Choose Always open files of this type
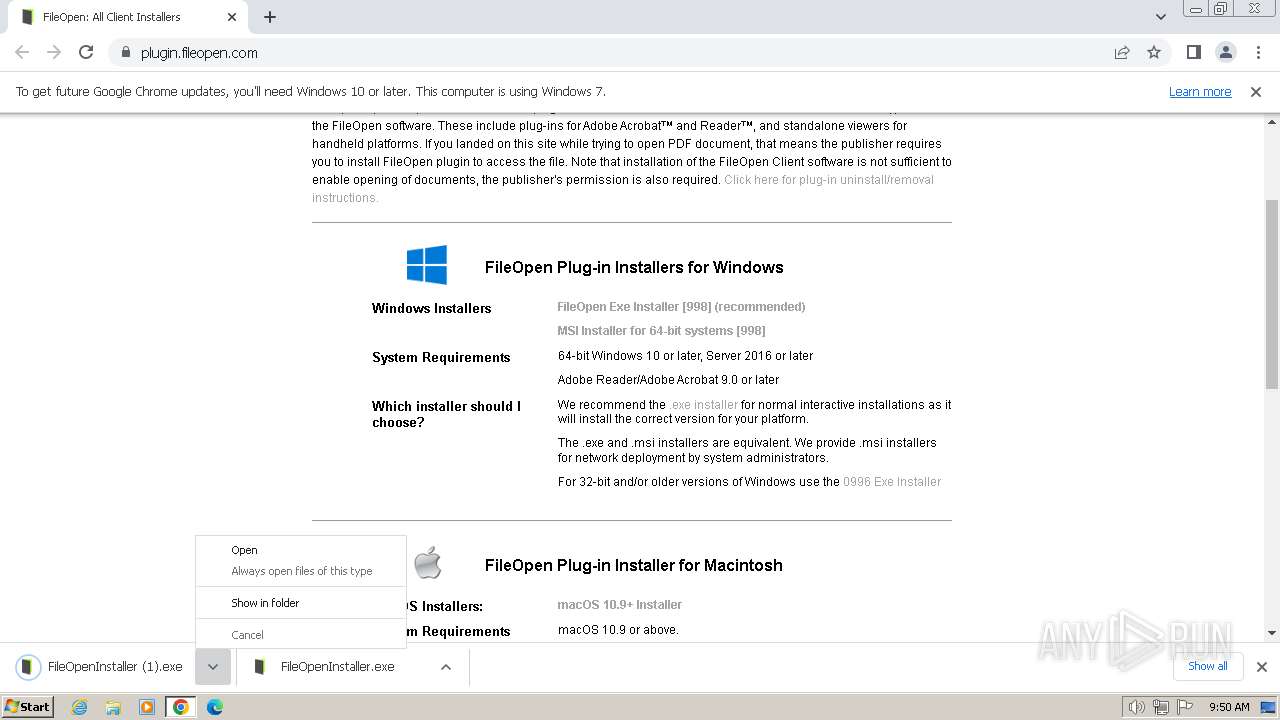The image size is (1280, 720). click(x=301, y=571)
